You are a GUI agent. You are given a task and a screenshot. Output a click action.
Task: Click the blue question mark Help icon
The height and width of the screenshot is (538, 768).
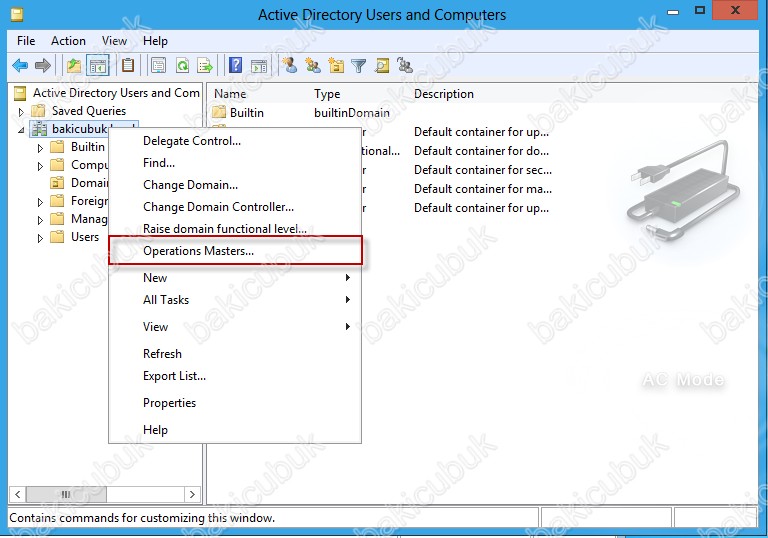click(236, 65)
